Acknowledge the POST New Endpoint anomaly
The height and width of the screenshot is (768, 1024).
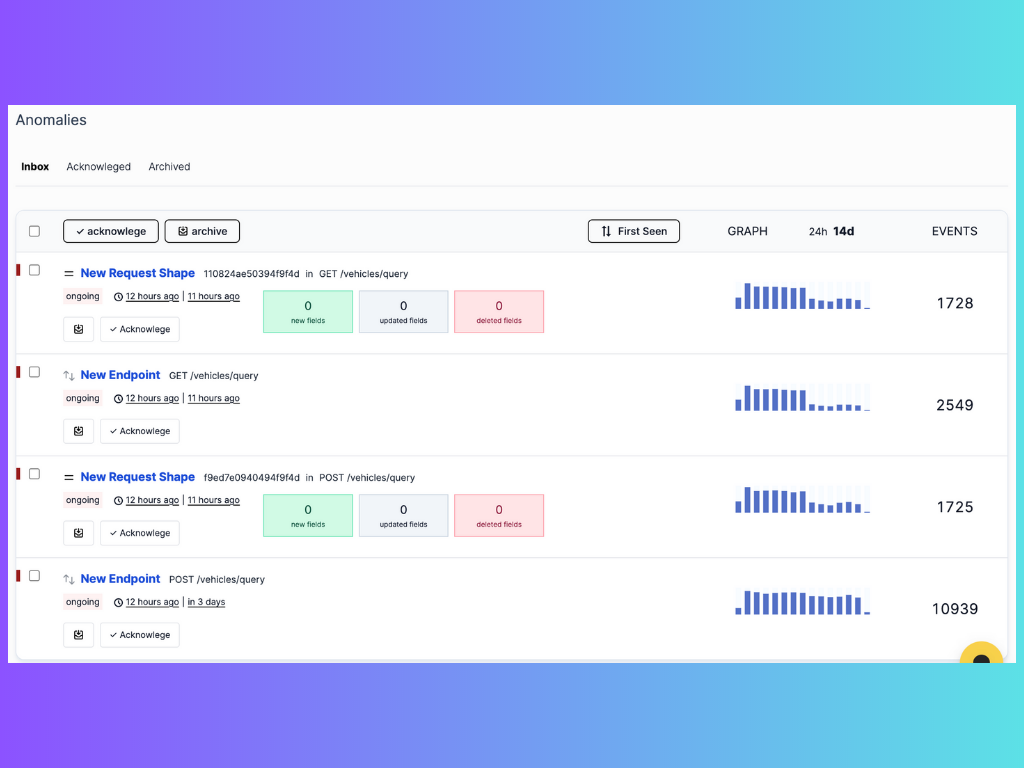[139, 634]
